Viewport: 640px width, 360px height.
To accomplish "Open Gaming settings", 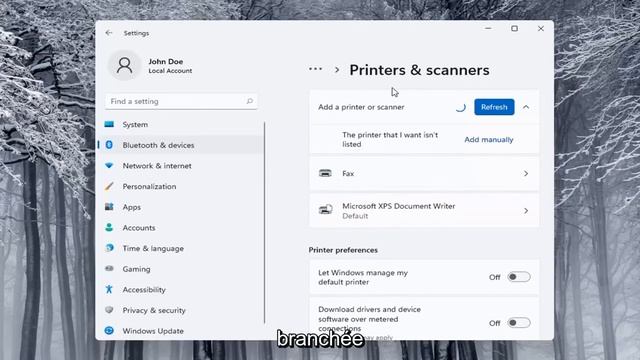I will pyautogui.click(x=180, y=269).
